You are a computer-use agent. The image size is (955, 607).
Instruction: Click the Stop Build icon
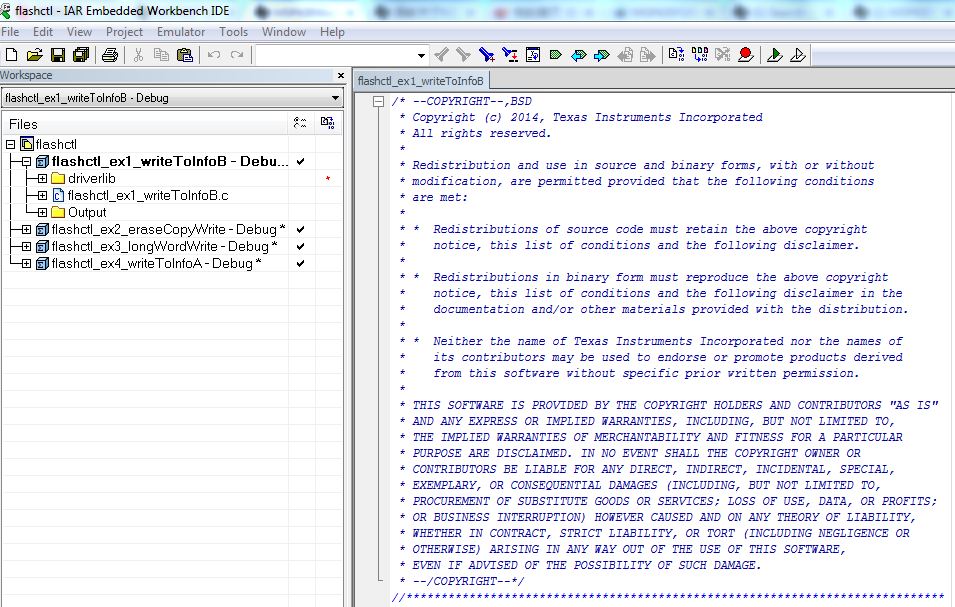(723, 55)
